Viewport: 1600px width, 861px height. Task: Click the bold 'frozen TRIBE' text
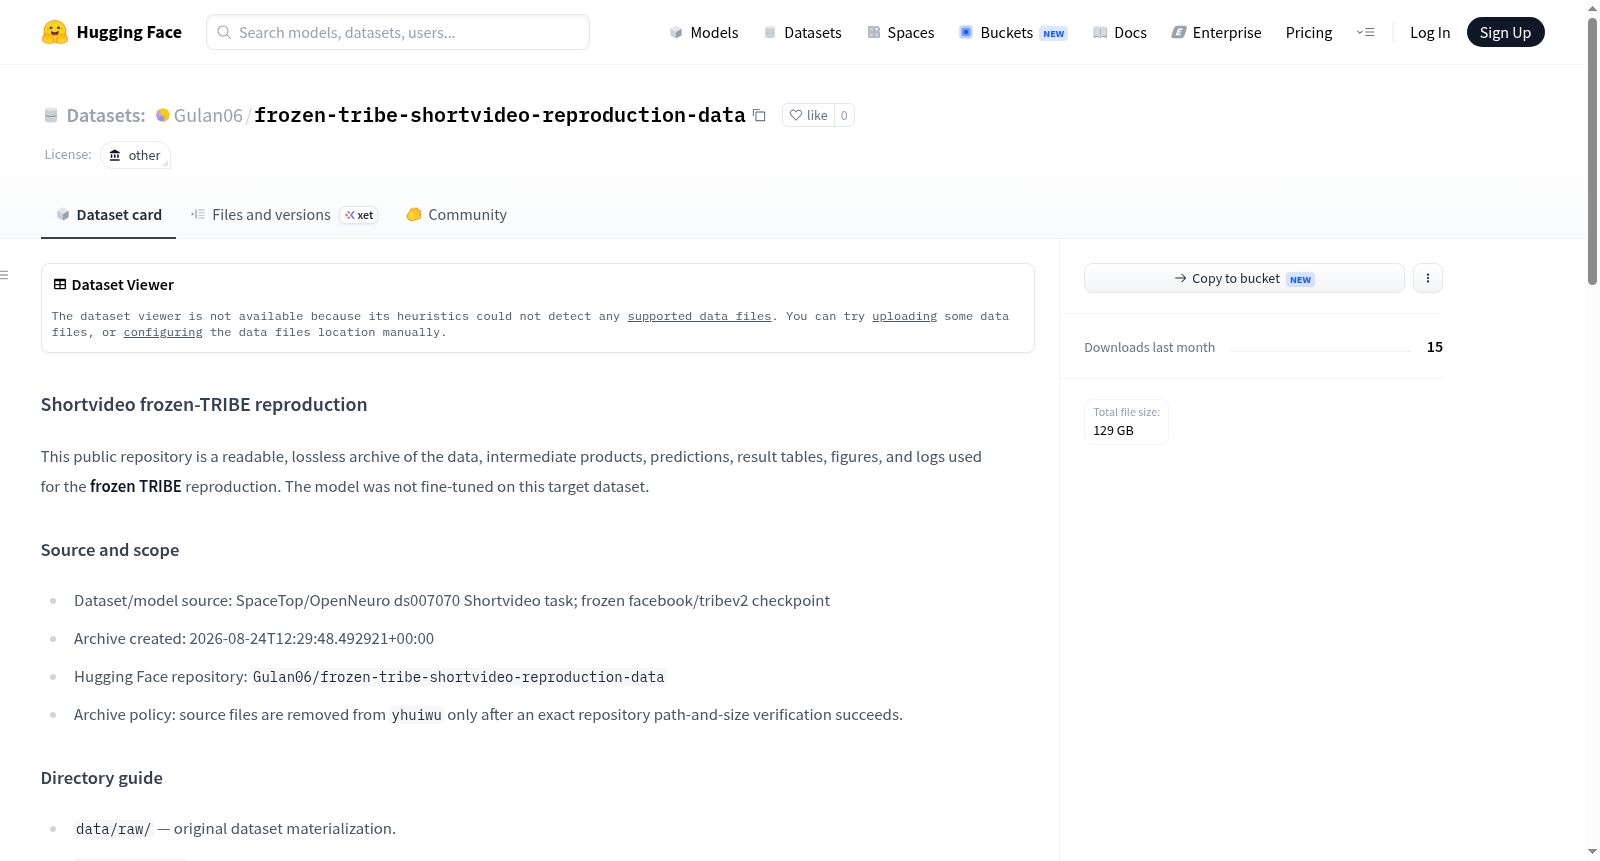click(x=136, y=486)
